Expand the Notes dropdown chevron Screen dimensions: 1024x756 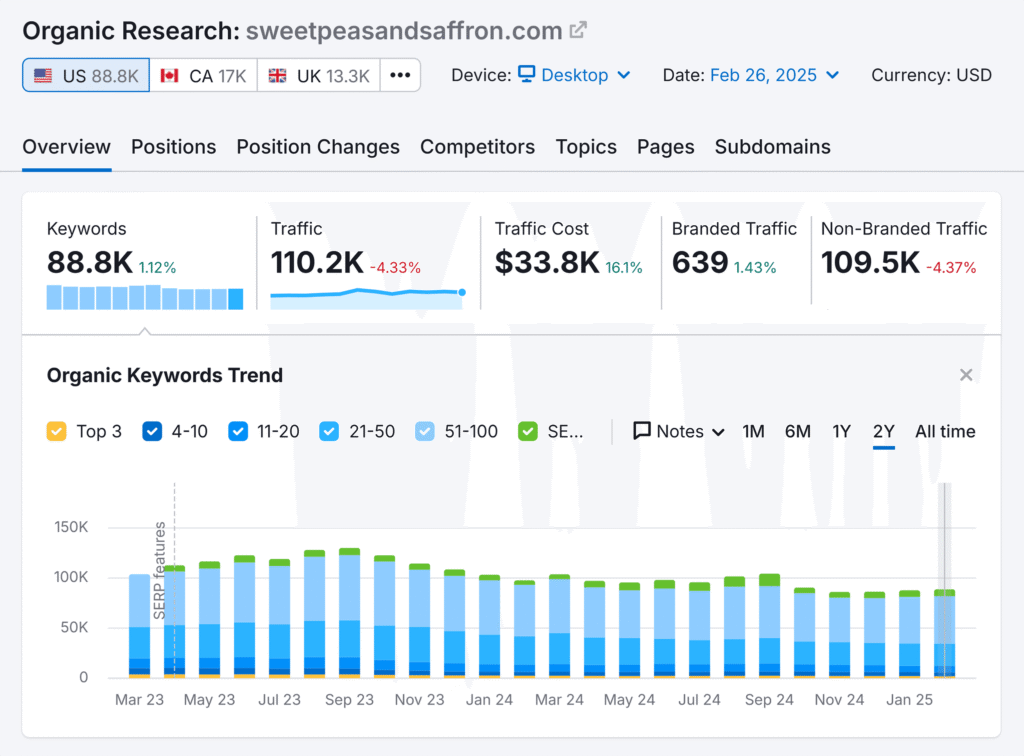(x=720, y=431)
